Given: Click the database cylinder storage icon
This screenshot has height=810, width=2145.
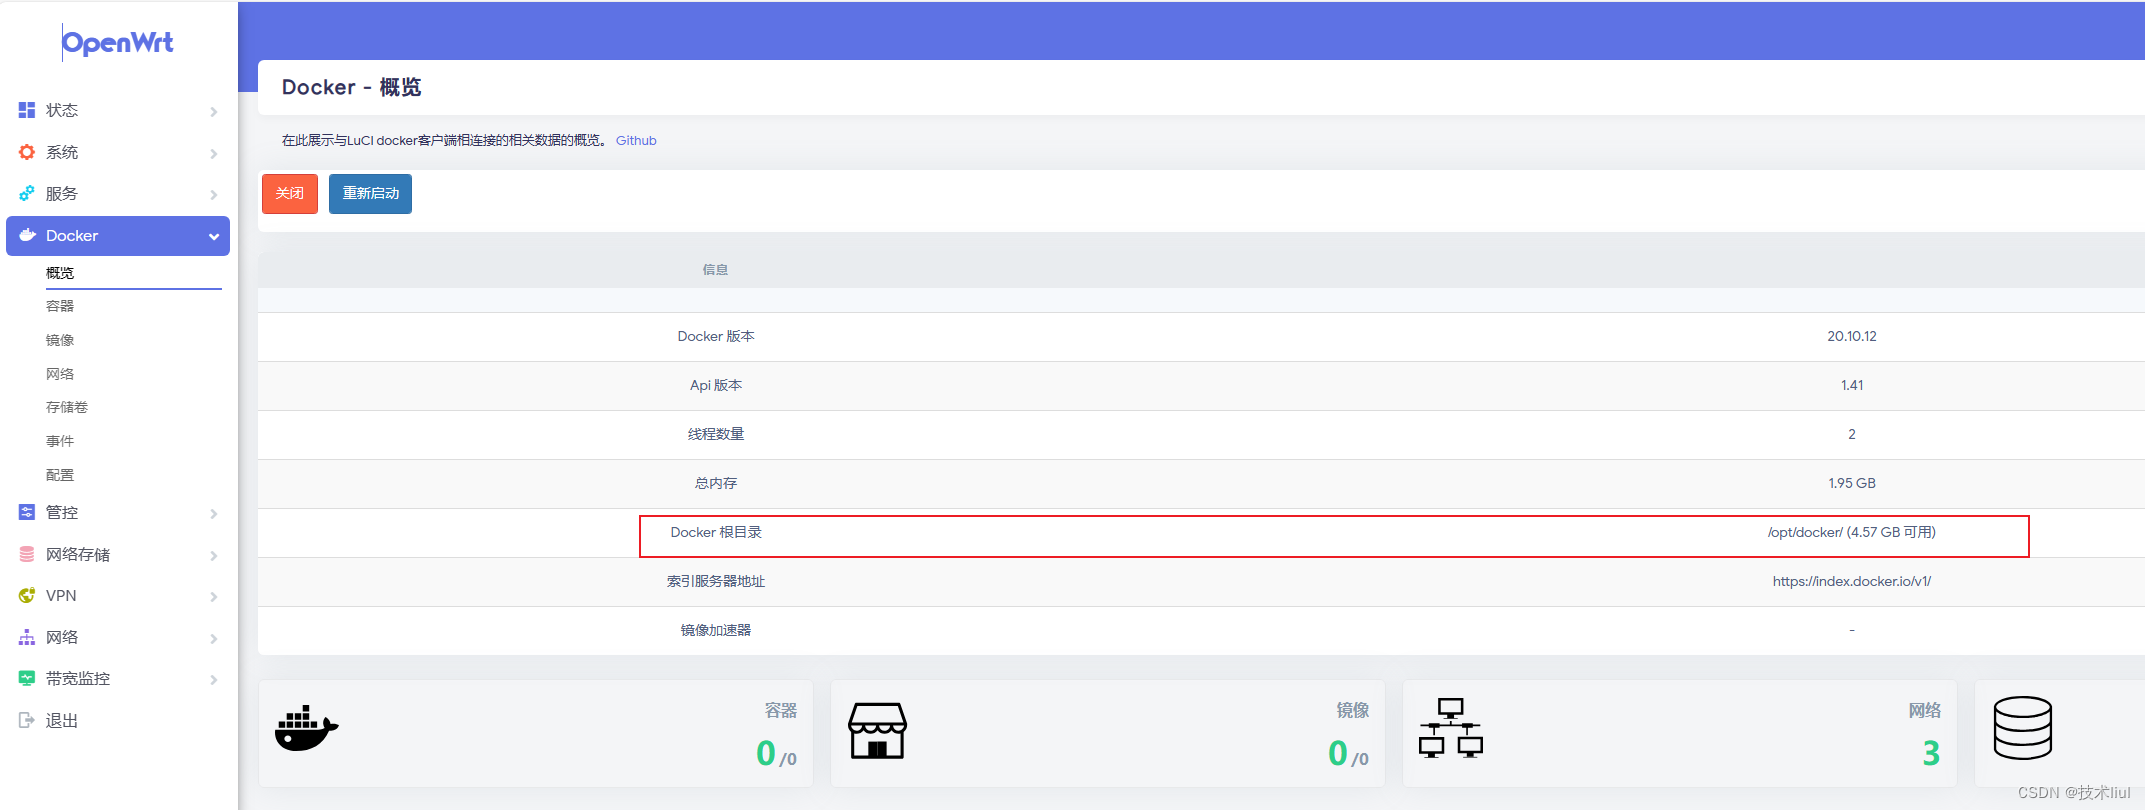Looking at the screenshot, I should pos(2022,728).
